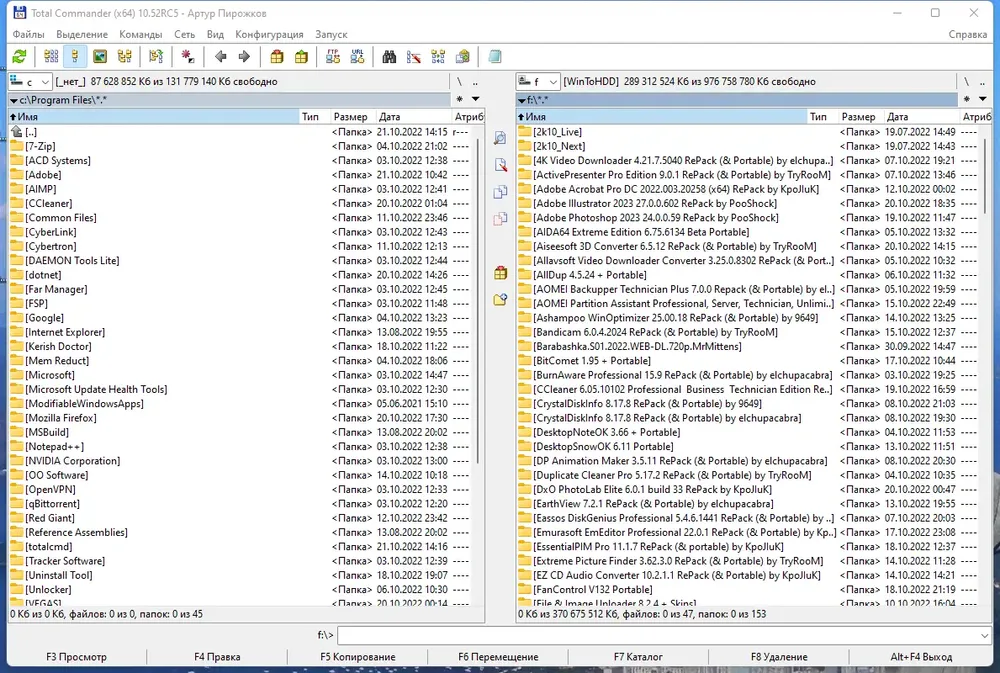The height and width of the screenshot is (673, 1000).
Task: Go forward with the right arrow icon
Action: (244, 57)
